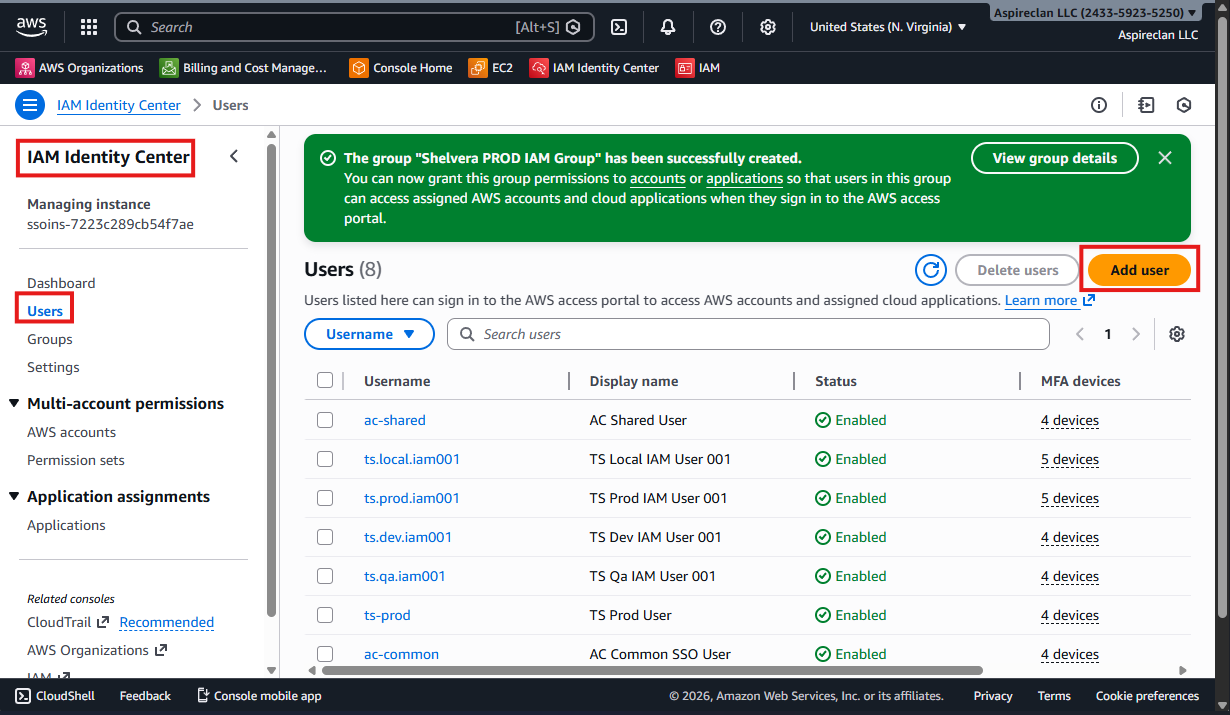The height and width of the screenshot is (715, 1230).
Task: Go to next page of users
Action: pos(1136,334)
